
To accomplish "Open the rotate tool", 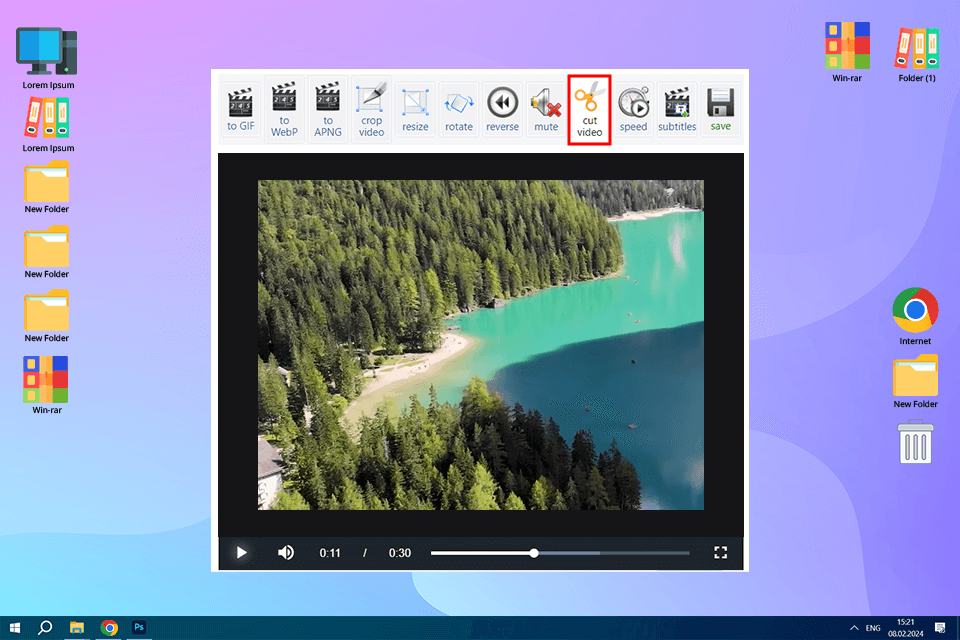I will pyautogui.click(x=459, y=110).
